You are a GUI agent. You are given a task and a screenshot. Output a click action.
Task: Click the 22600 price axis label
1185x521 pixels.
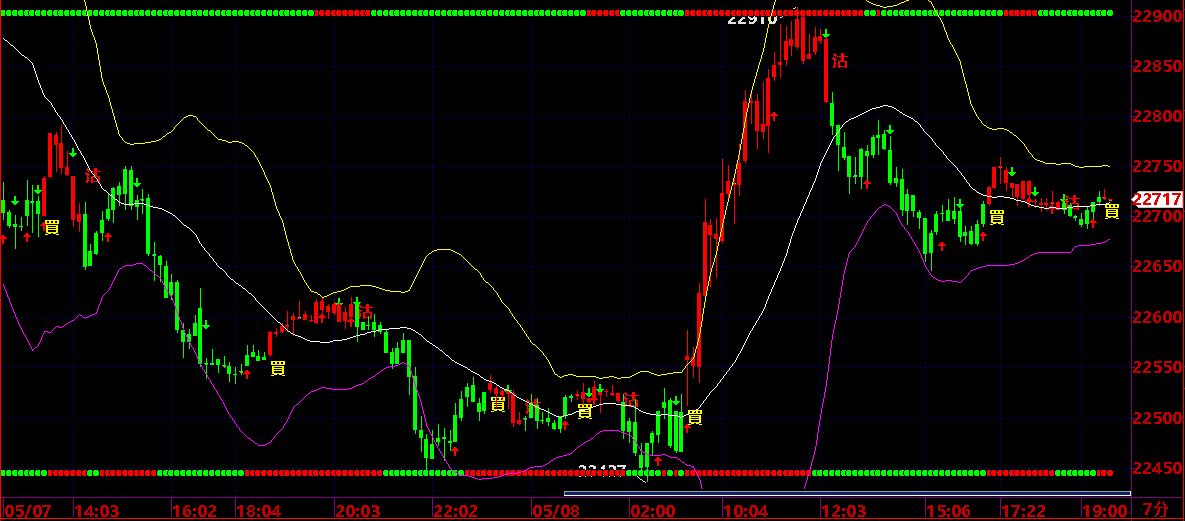[1157, 318]
